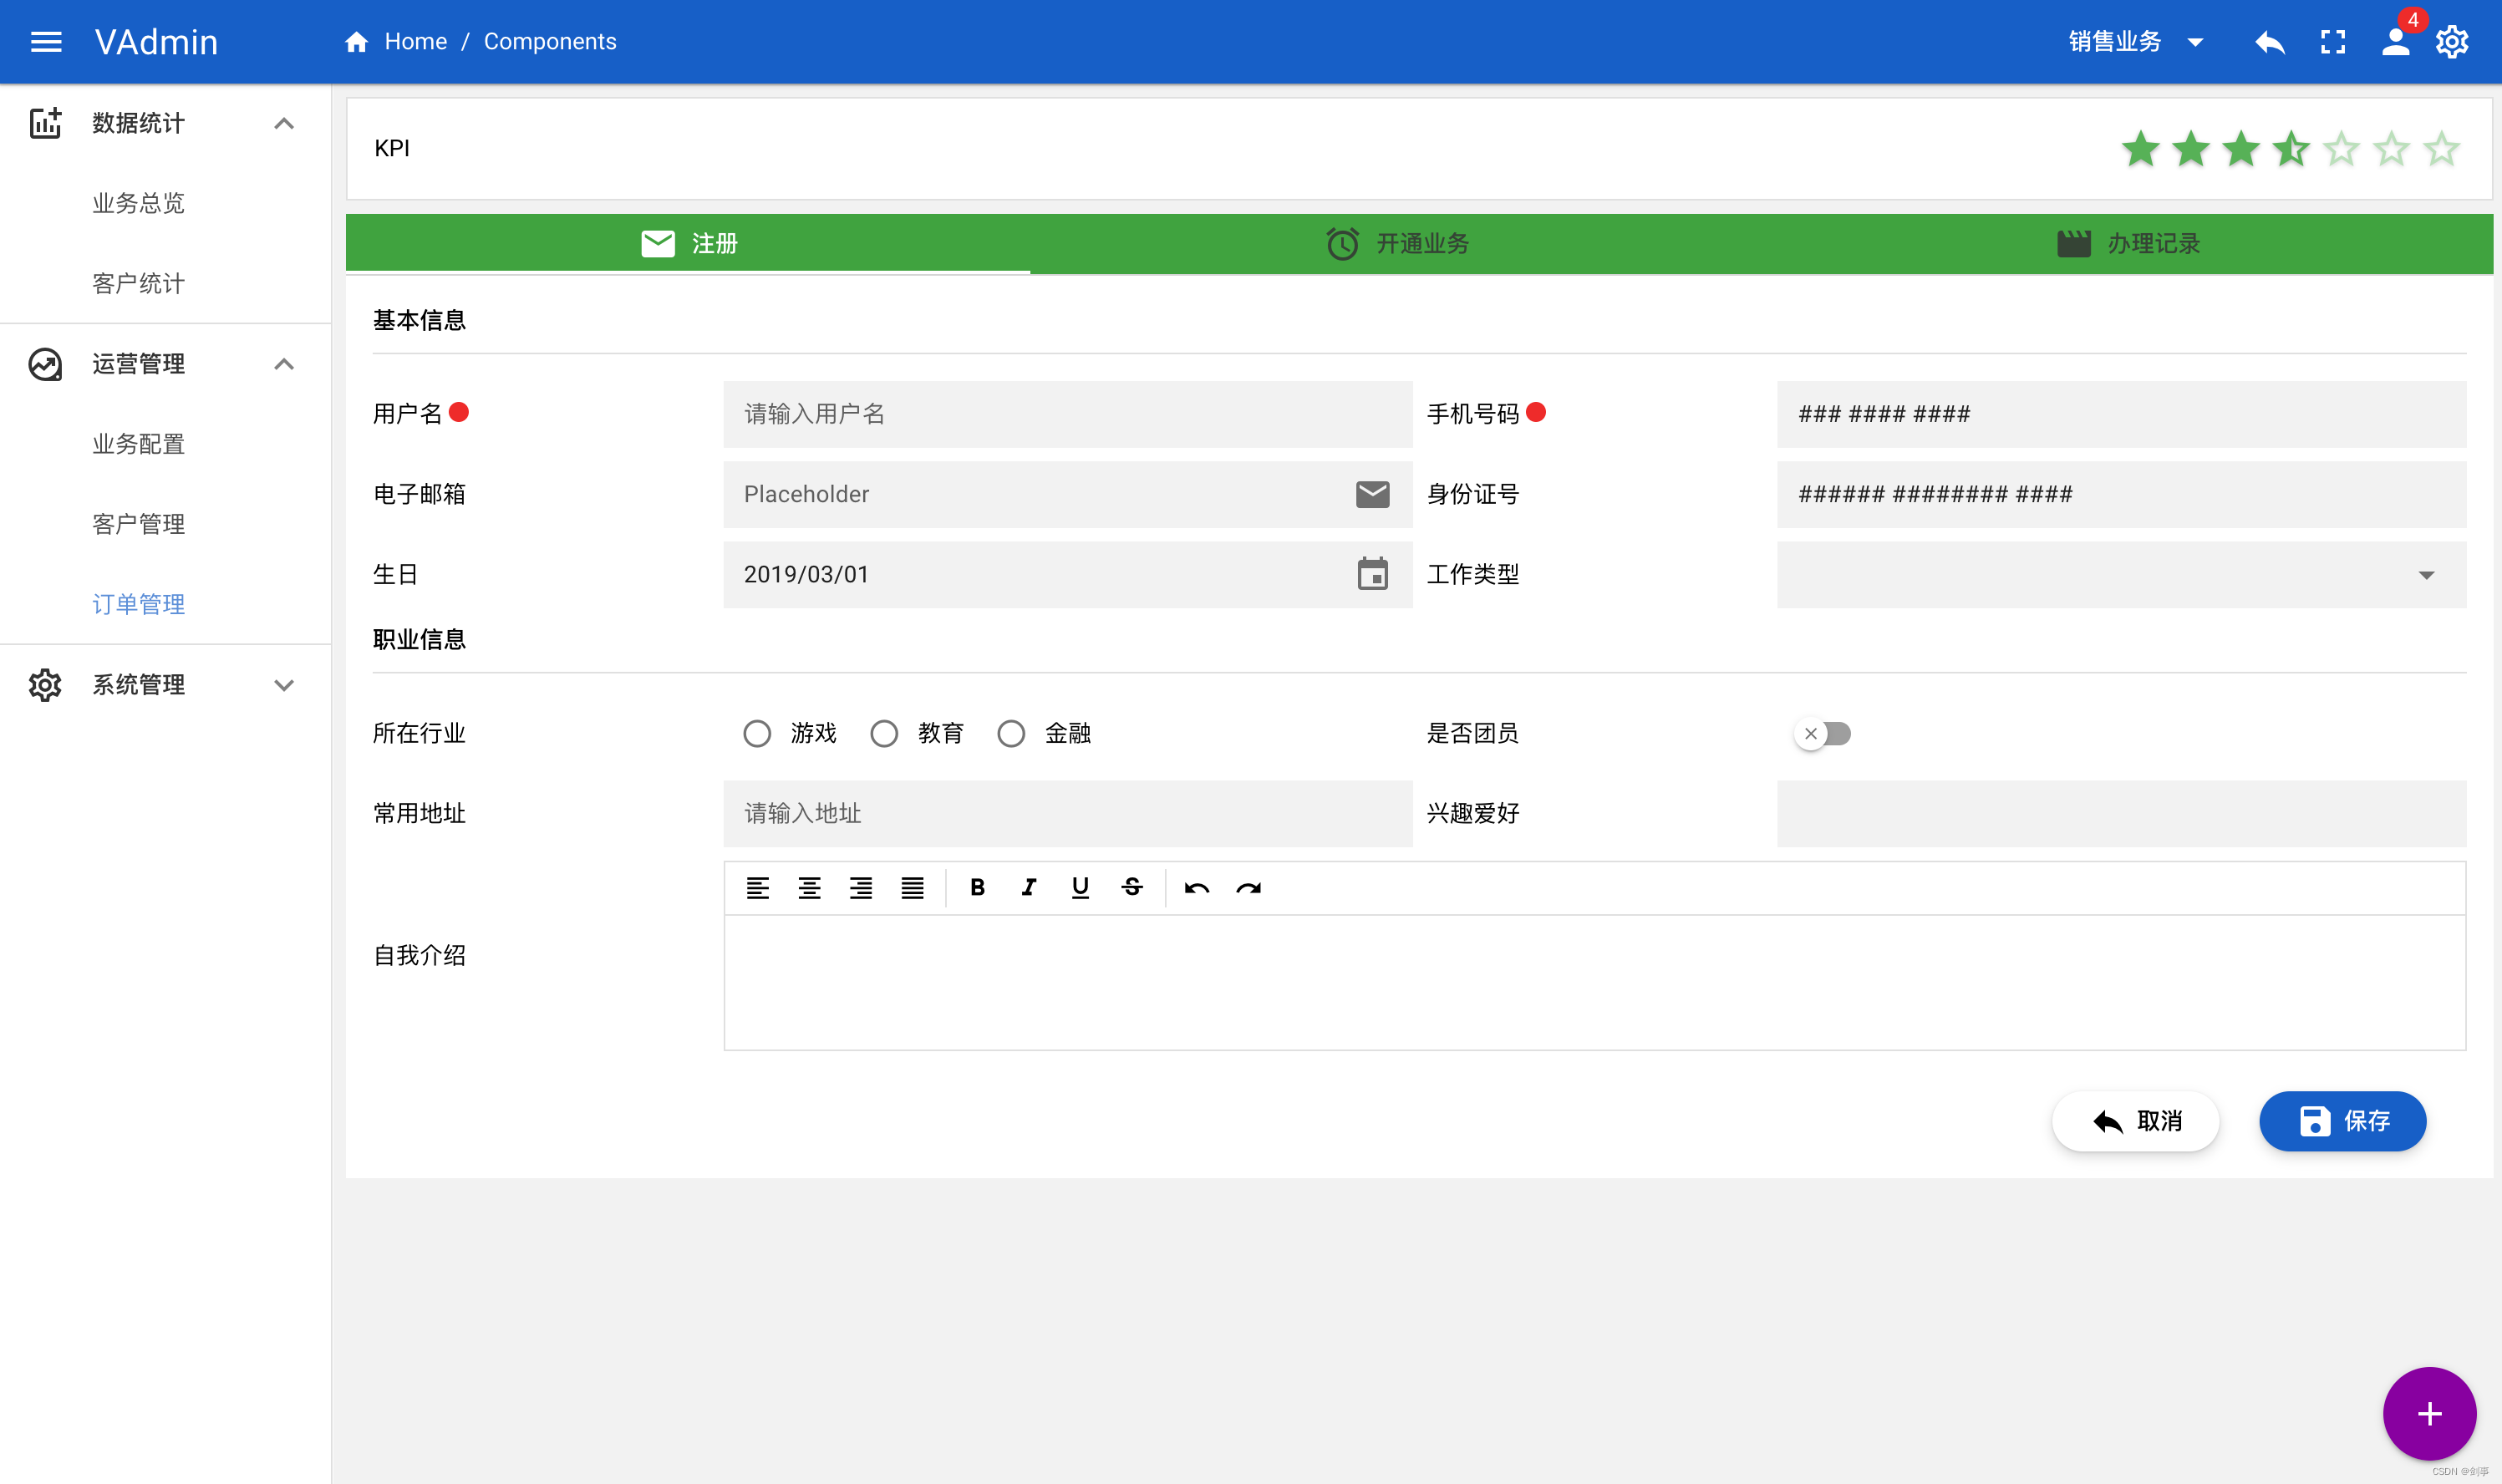Screen dimensions: 2502x1484
Task: Click the 请输入用户名 input field
Action: (x=1067, y=414)
